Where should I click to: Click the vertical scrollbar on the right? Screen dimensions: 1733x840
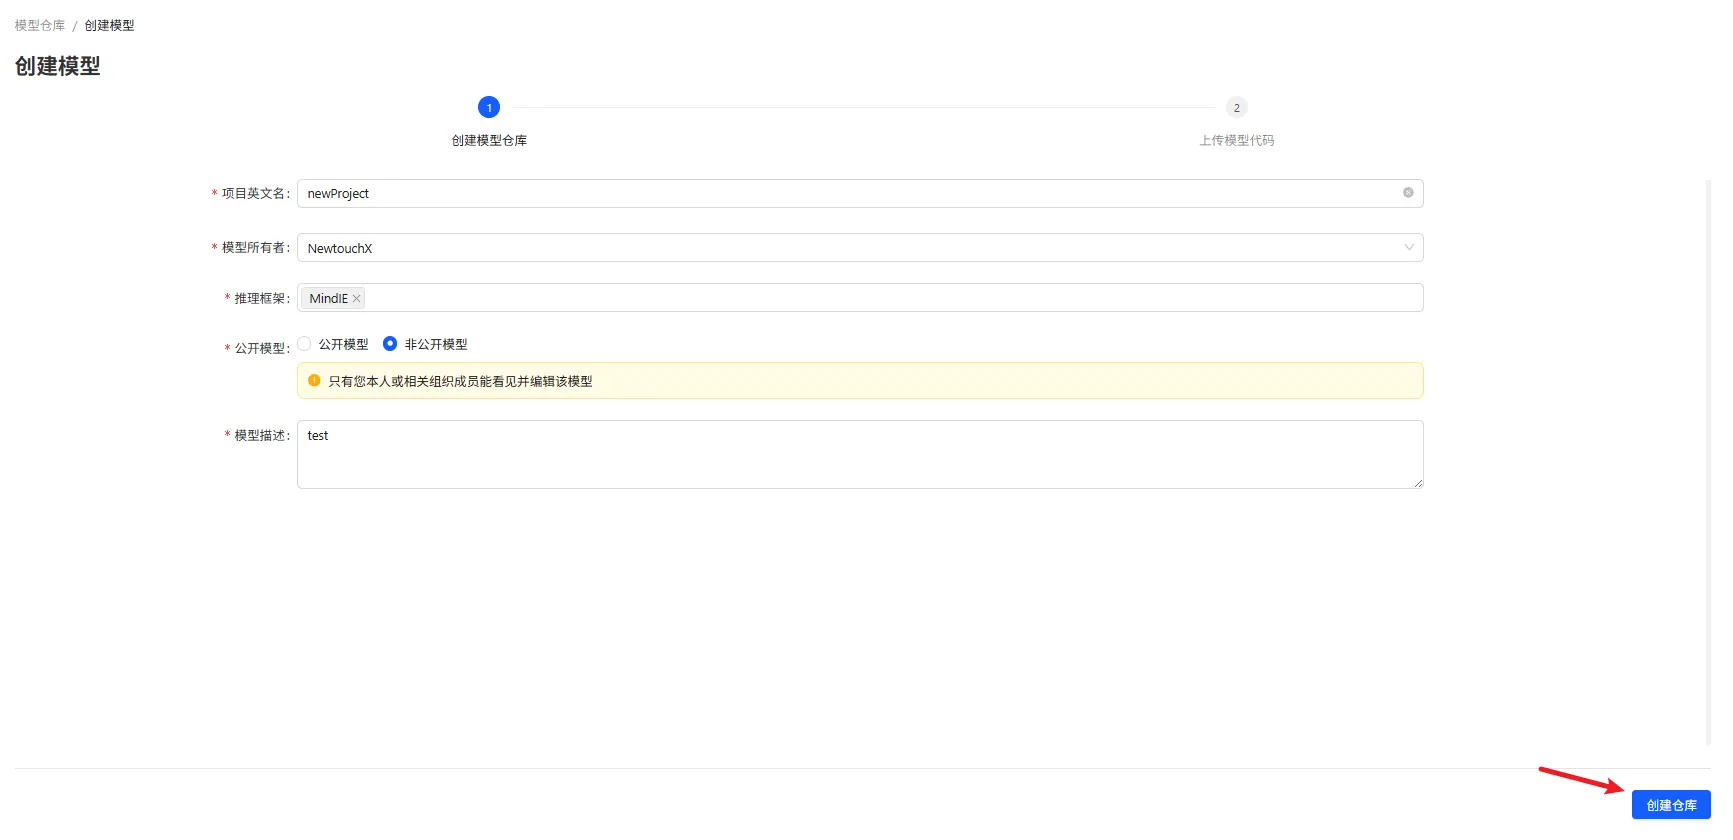tap(1708, 462)
